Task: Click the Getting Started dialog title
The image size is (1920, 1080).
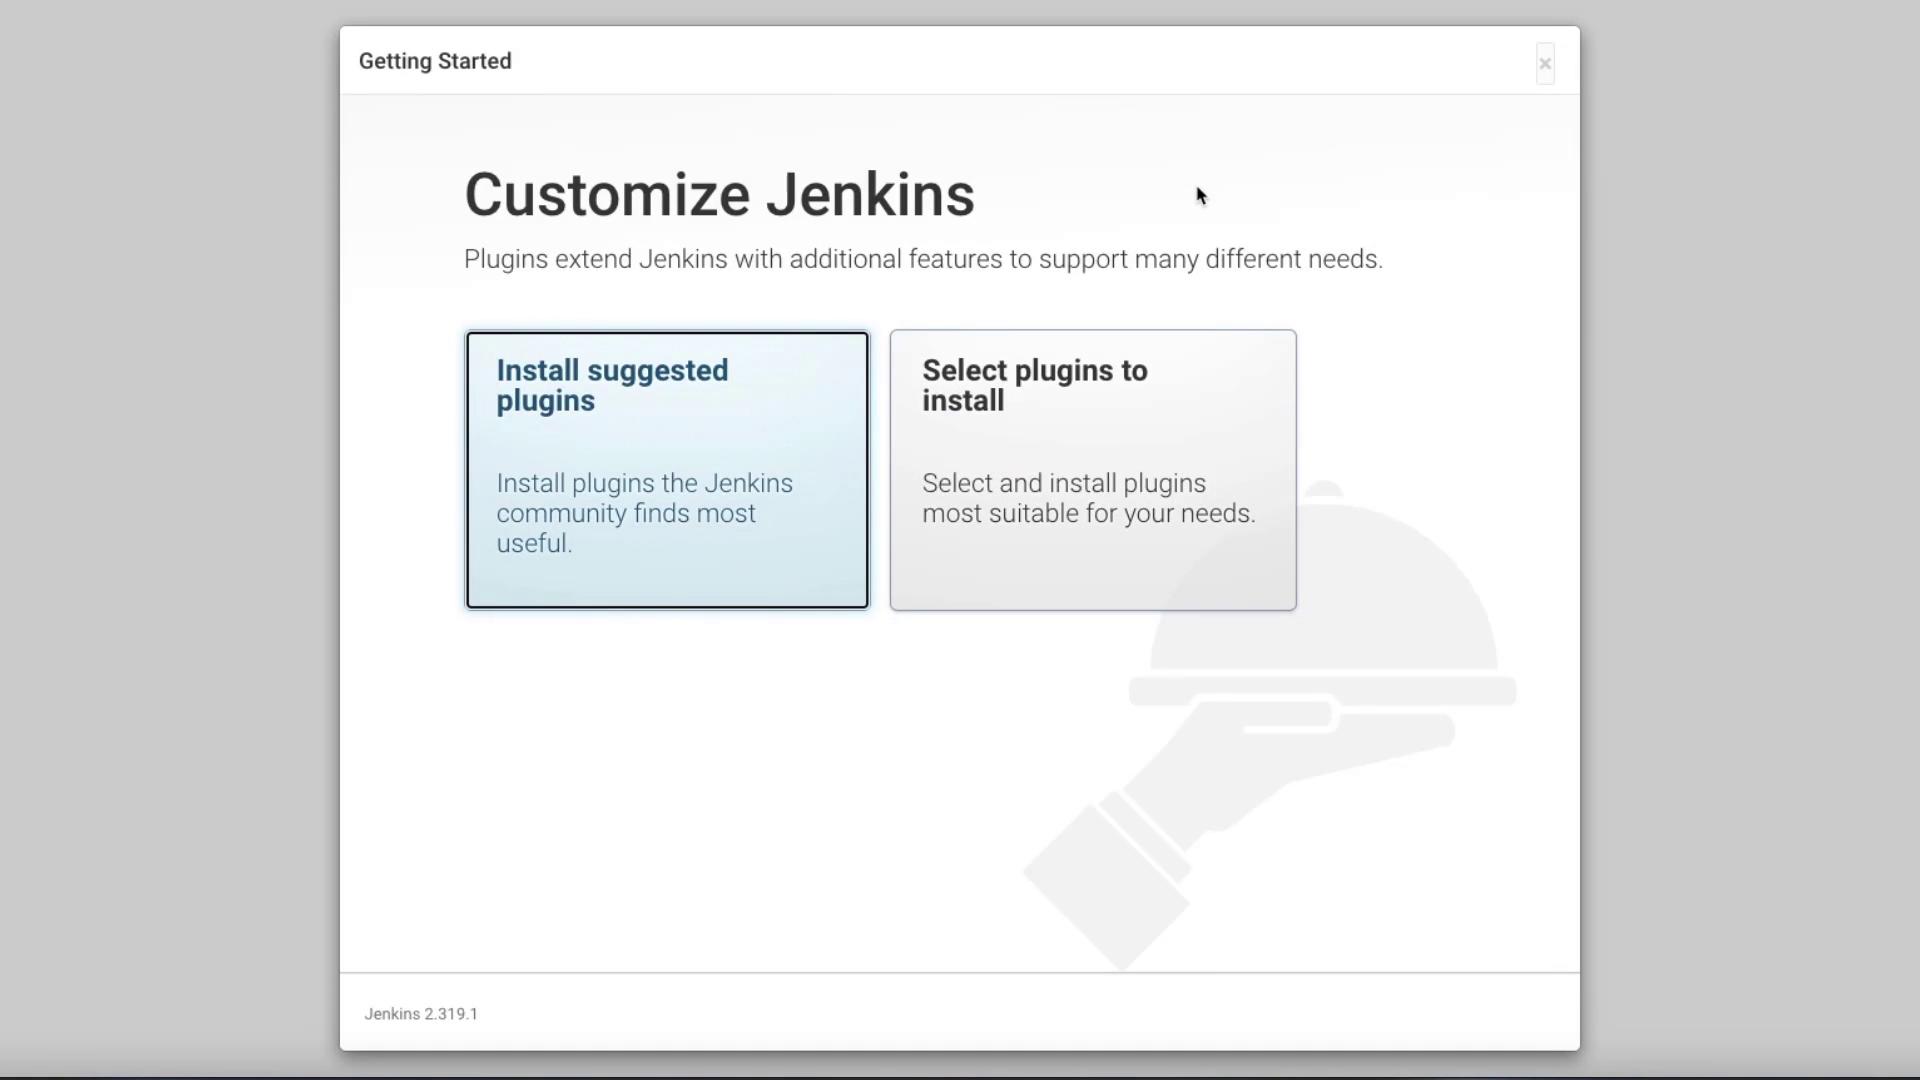Action: [435, 61]
